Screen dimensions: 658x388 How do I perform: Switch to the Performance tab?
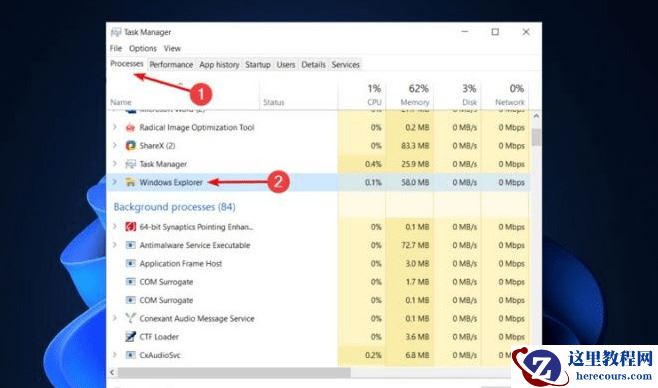coord(171,65)
